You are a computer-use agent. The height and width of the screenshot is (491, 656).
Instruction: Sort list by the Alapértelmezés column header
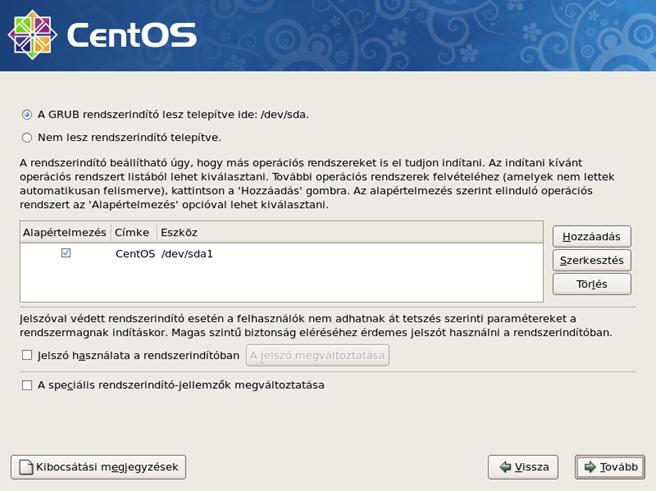pyautogui.click(x=64, y=232)
